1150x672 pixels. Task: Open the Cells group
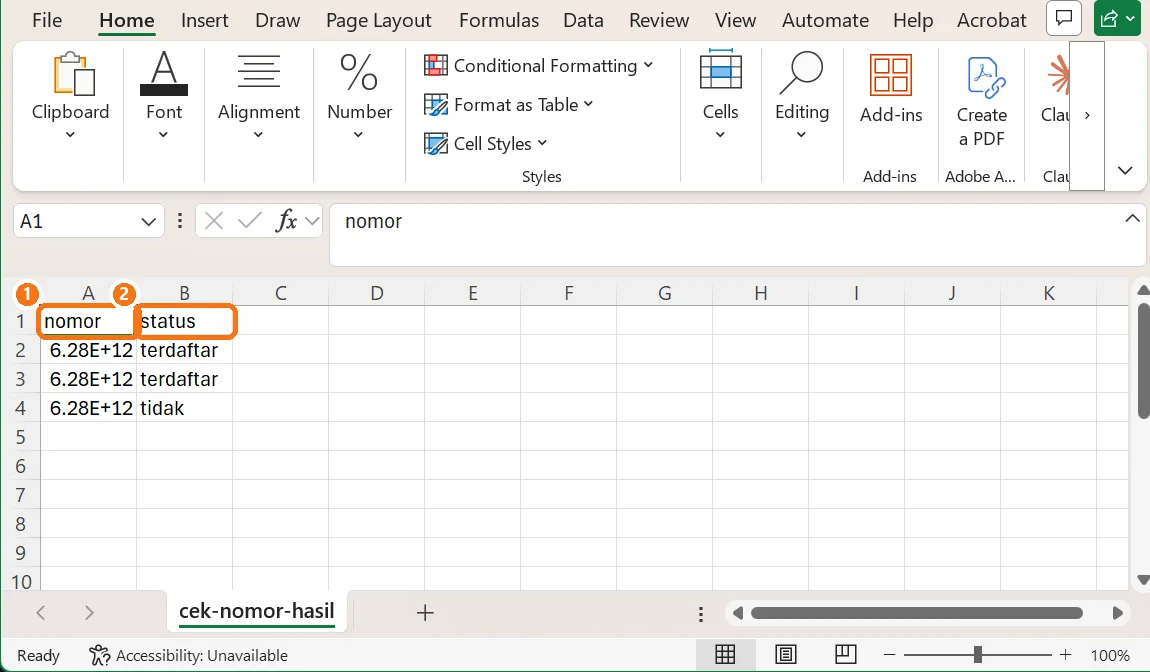pos(720,95)
